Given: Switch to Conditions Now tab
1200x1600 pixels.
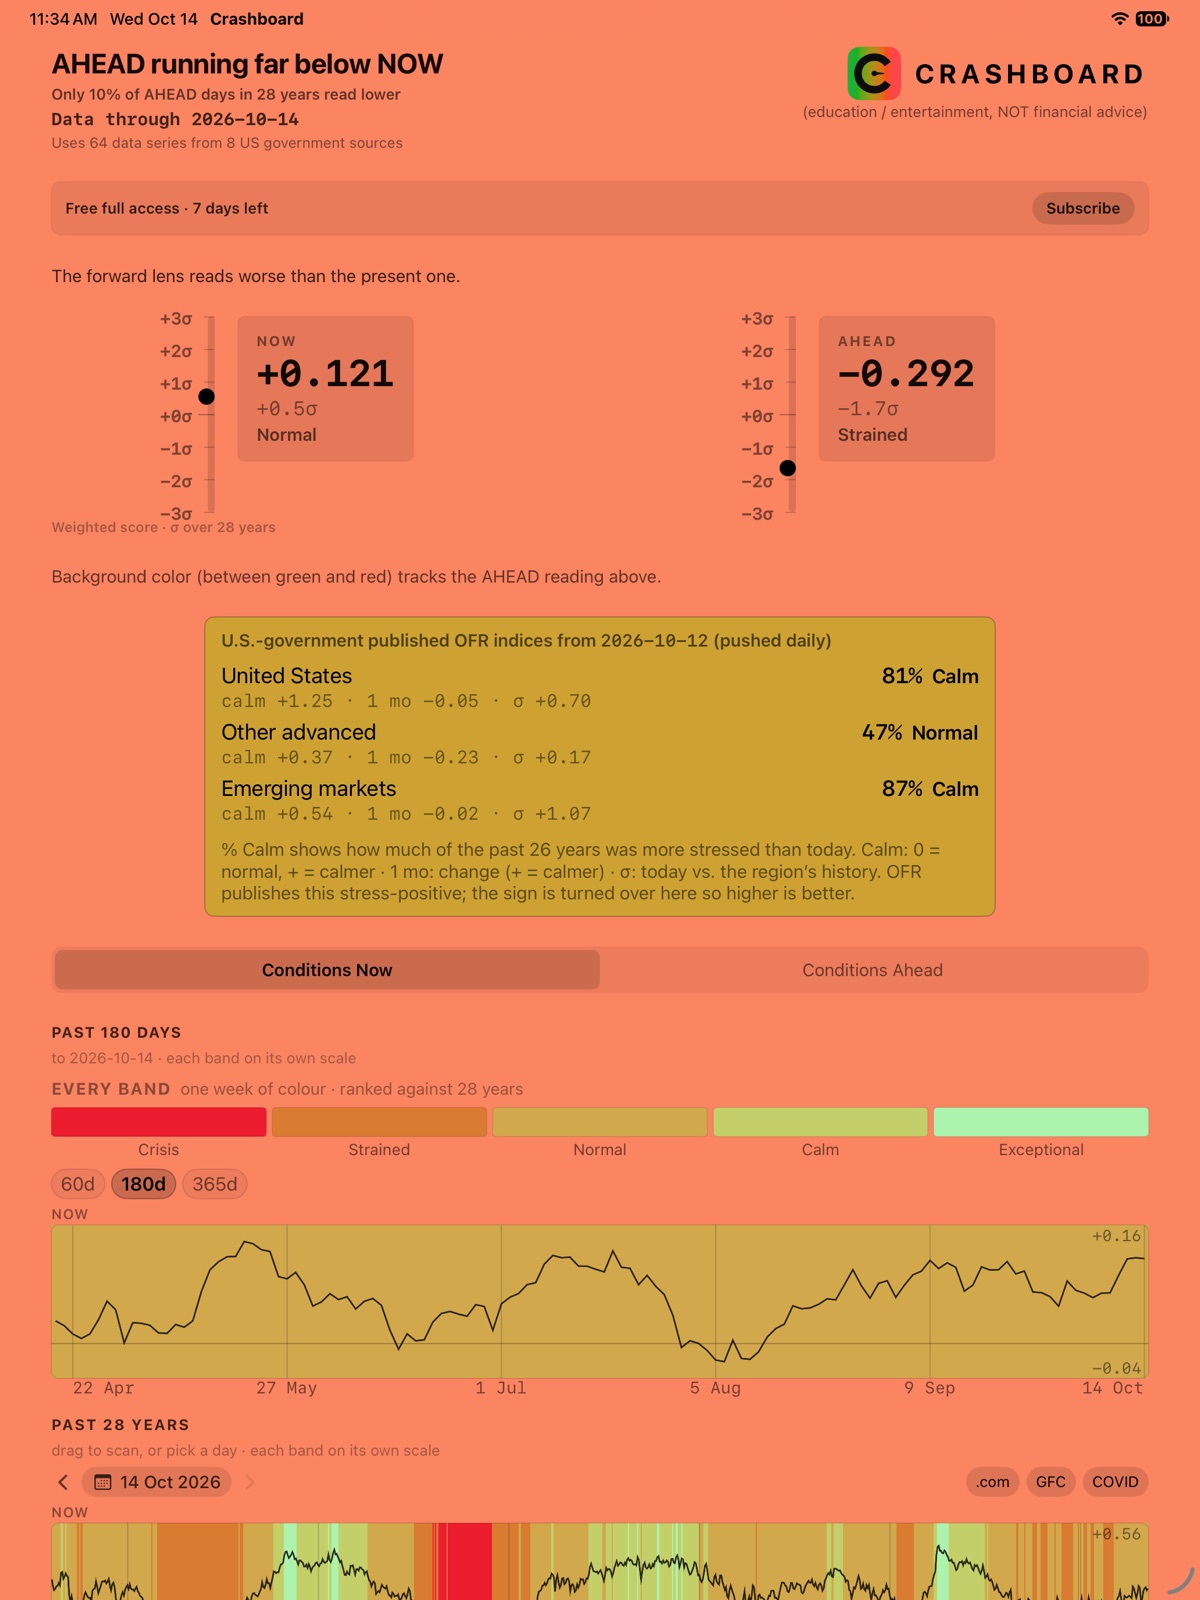Looking at the screenshot, I should [x=327, y=970].
